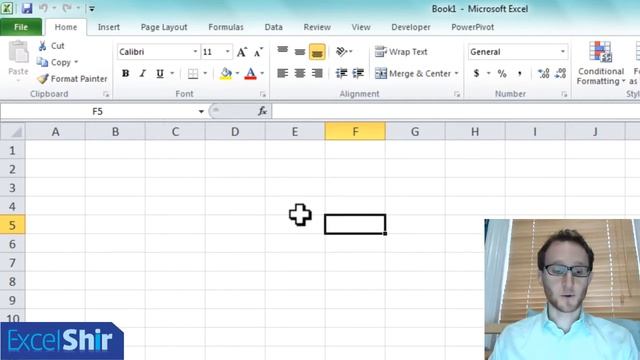Viewport: 640px width, 360px height.
Task: Apply red font color
Action: point(250,73)
